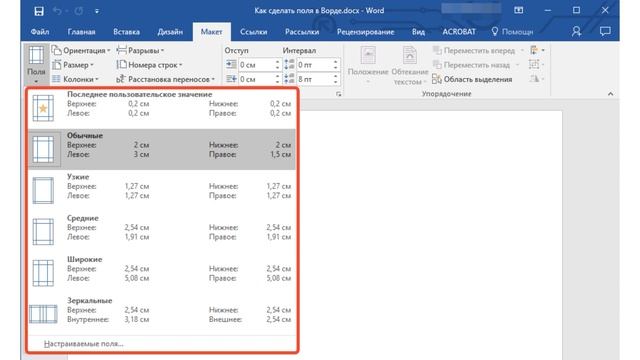This screenshot has height=360, width=640.
Task: Open the Файл tab
Action: tap(40, 32)
